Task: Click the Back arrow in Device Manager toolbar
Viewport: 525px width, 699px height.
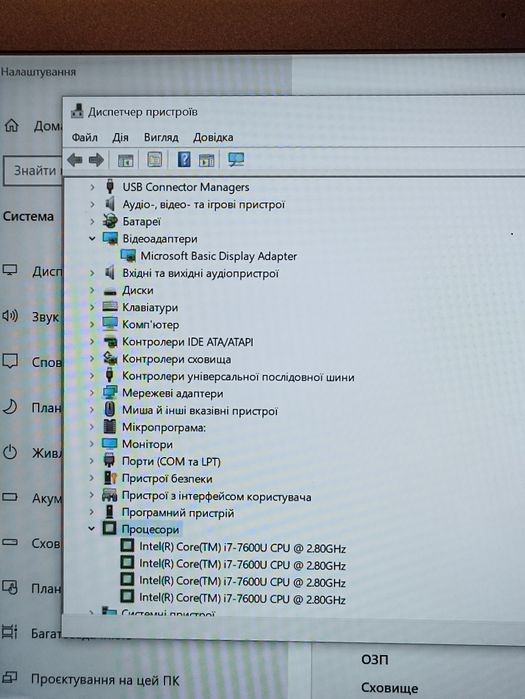Action: coord(74,160)
